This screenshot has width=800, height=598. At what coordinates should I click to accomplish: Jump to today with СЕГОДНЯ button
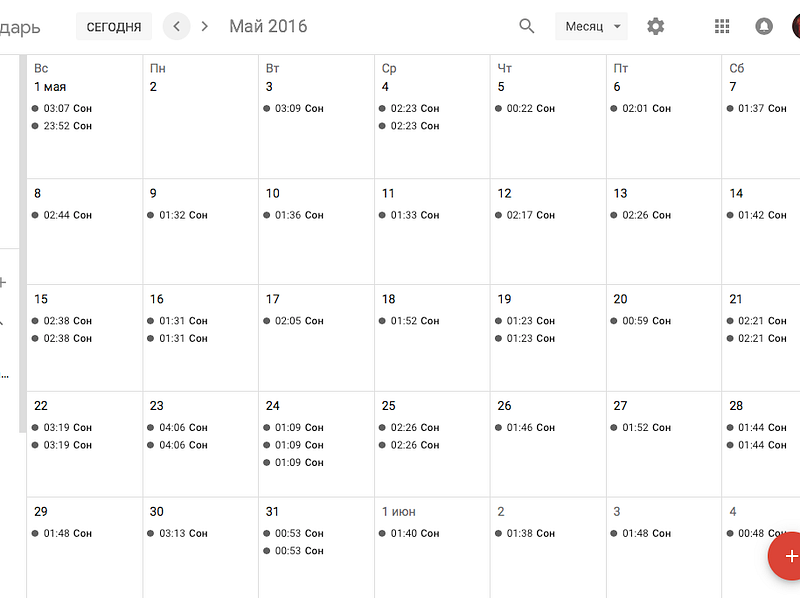click(114, 27)
